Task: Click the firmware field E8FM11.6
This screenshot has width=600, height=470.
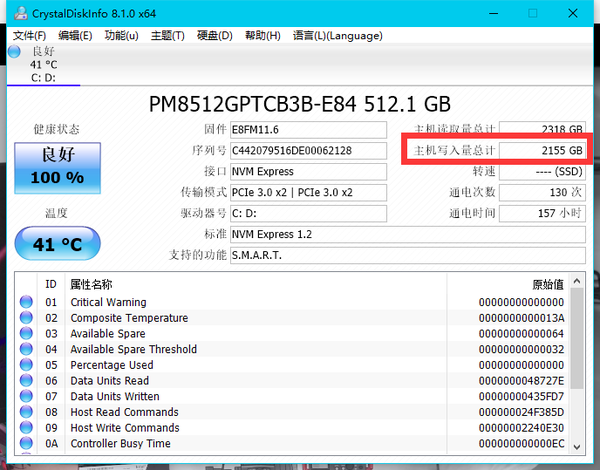Action: (306, 130)
